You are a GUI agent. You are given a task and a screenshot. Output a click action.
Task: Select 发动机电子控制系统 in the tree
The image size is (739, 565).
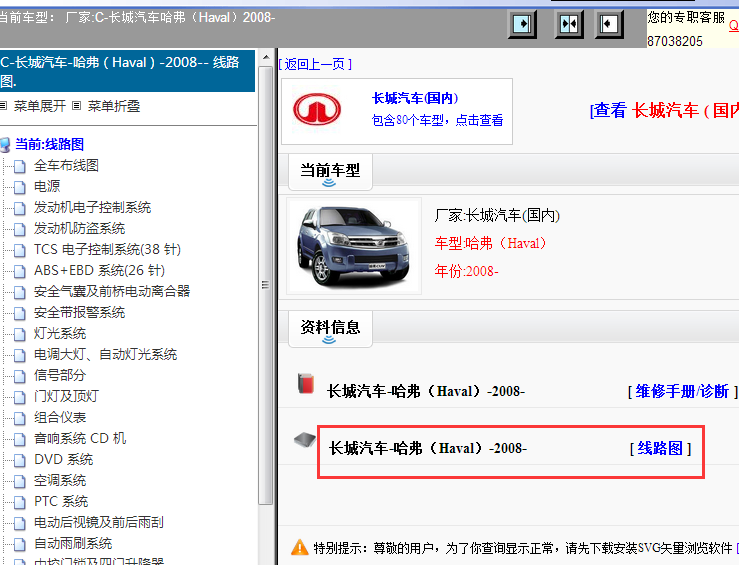click(x=92, y=207)
